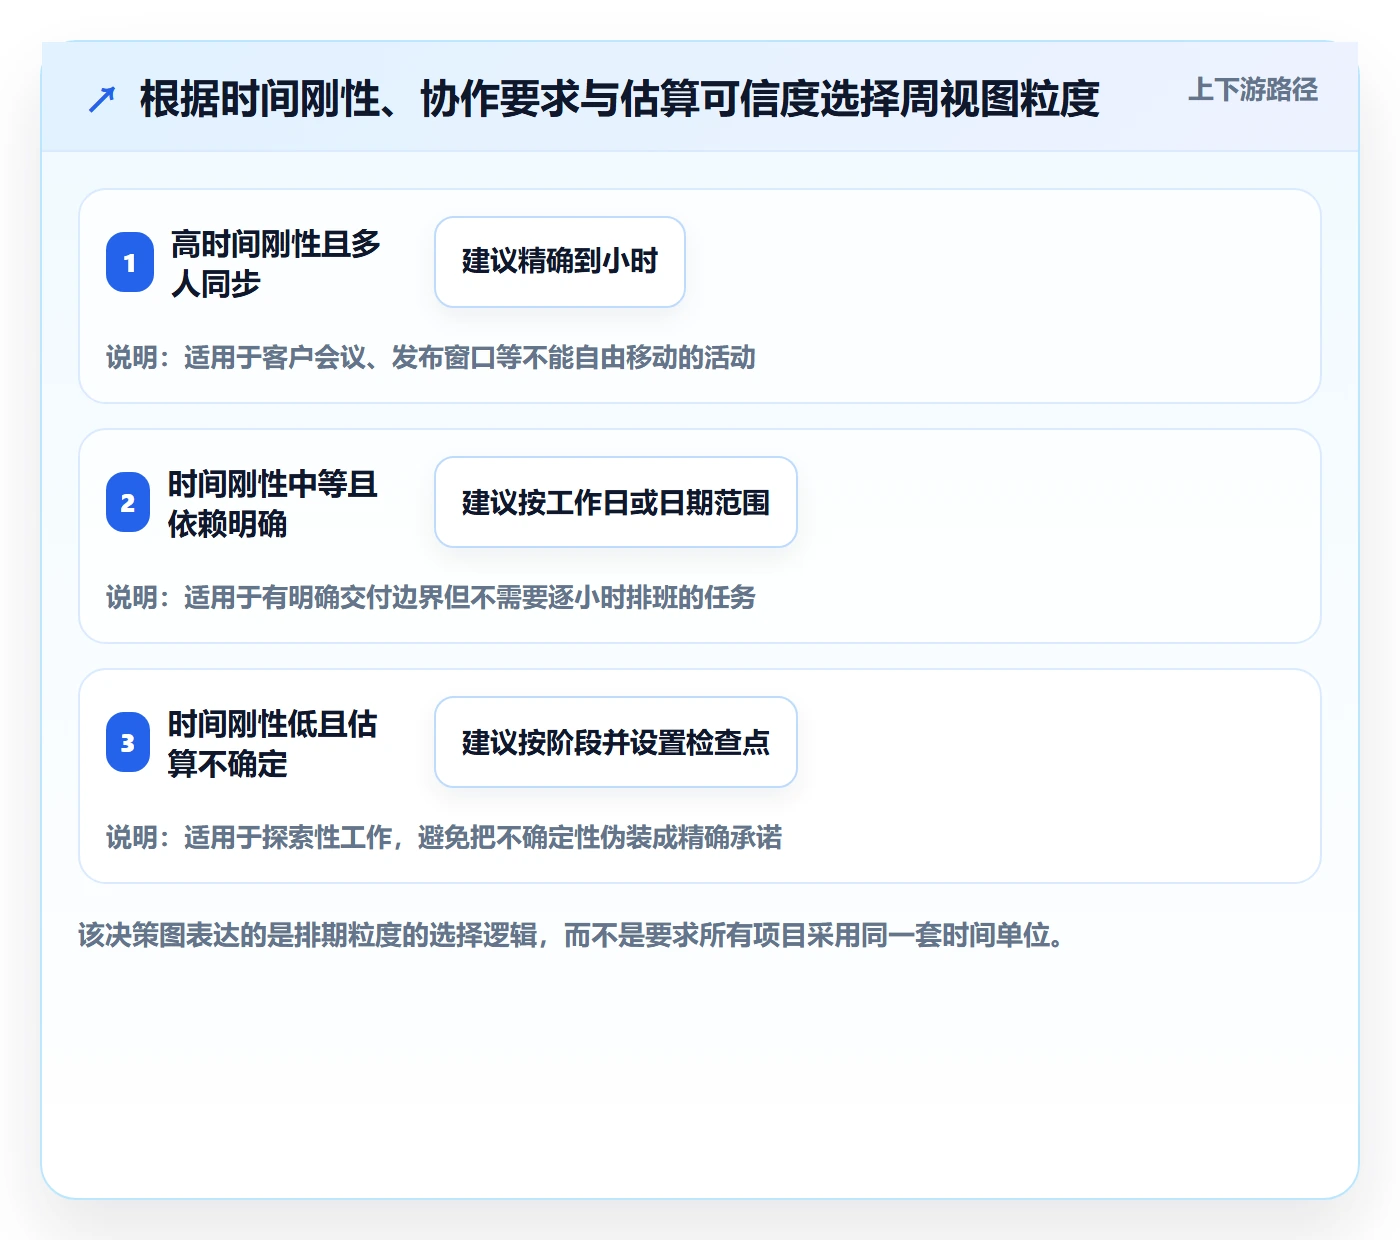Click the 上下游路径 label in the header
This screenshot has width=1400, height=1240.
[x=1252, y=90]
